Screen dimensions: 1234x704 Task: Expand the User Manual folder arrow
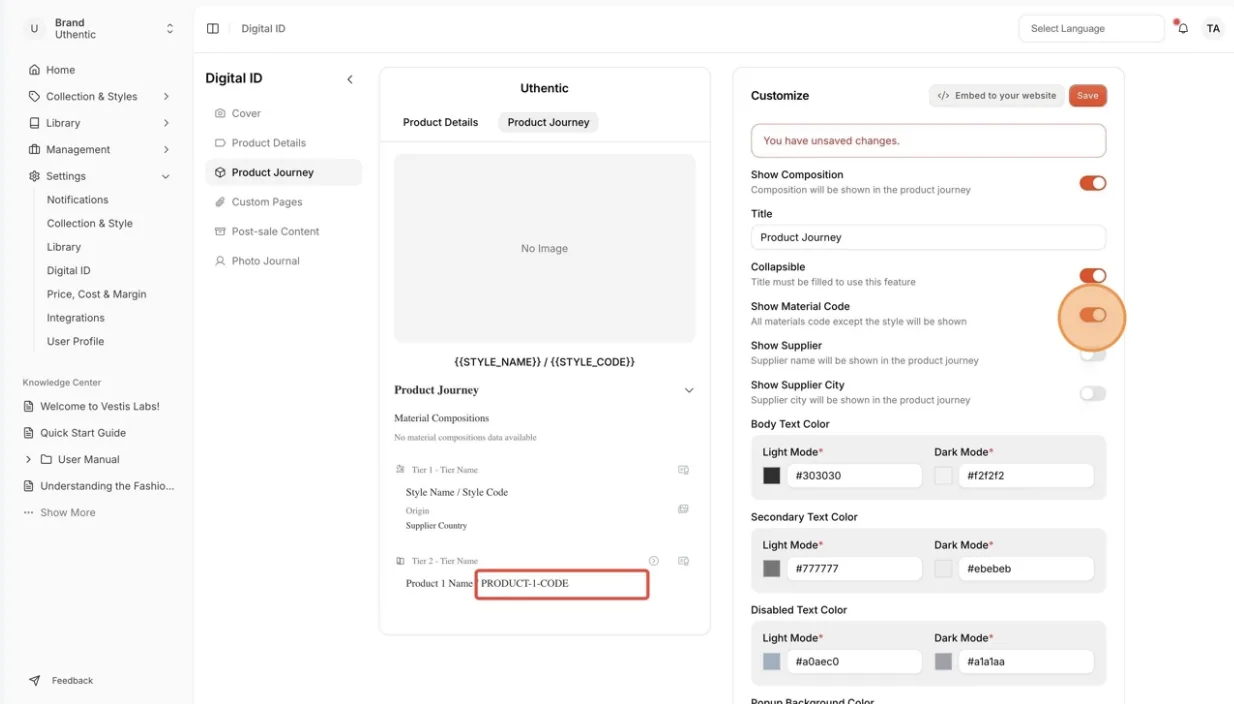tap(29, 460)
